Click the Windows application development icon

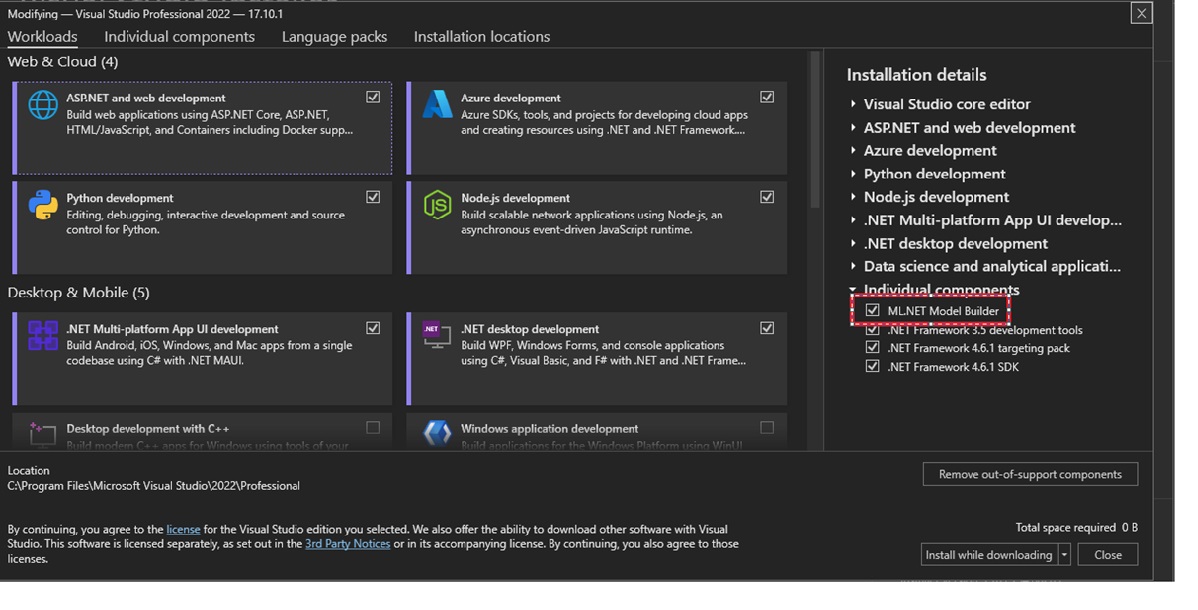click(x=437, y=433)
